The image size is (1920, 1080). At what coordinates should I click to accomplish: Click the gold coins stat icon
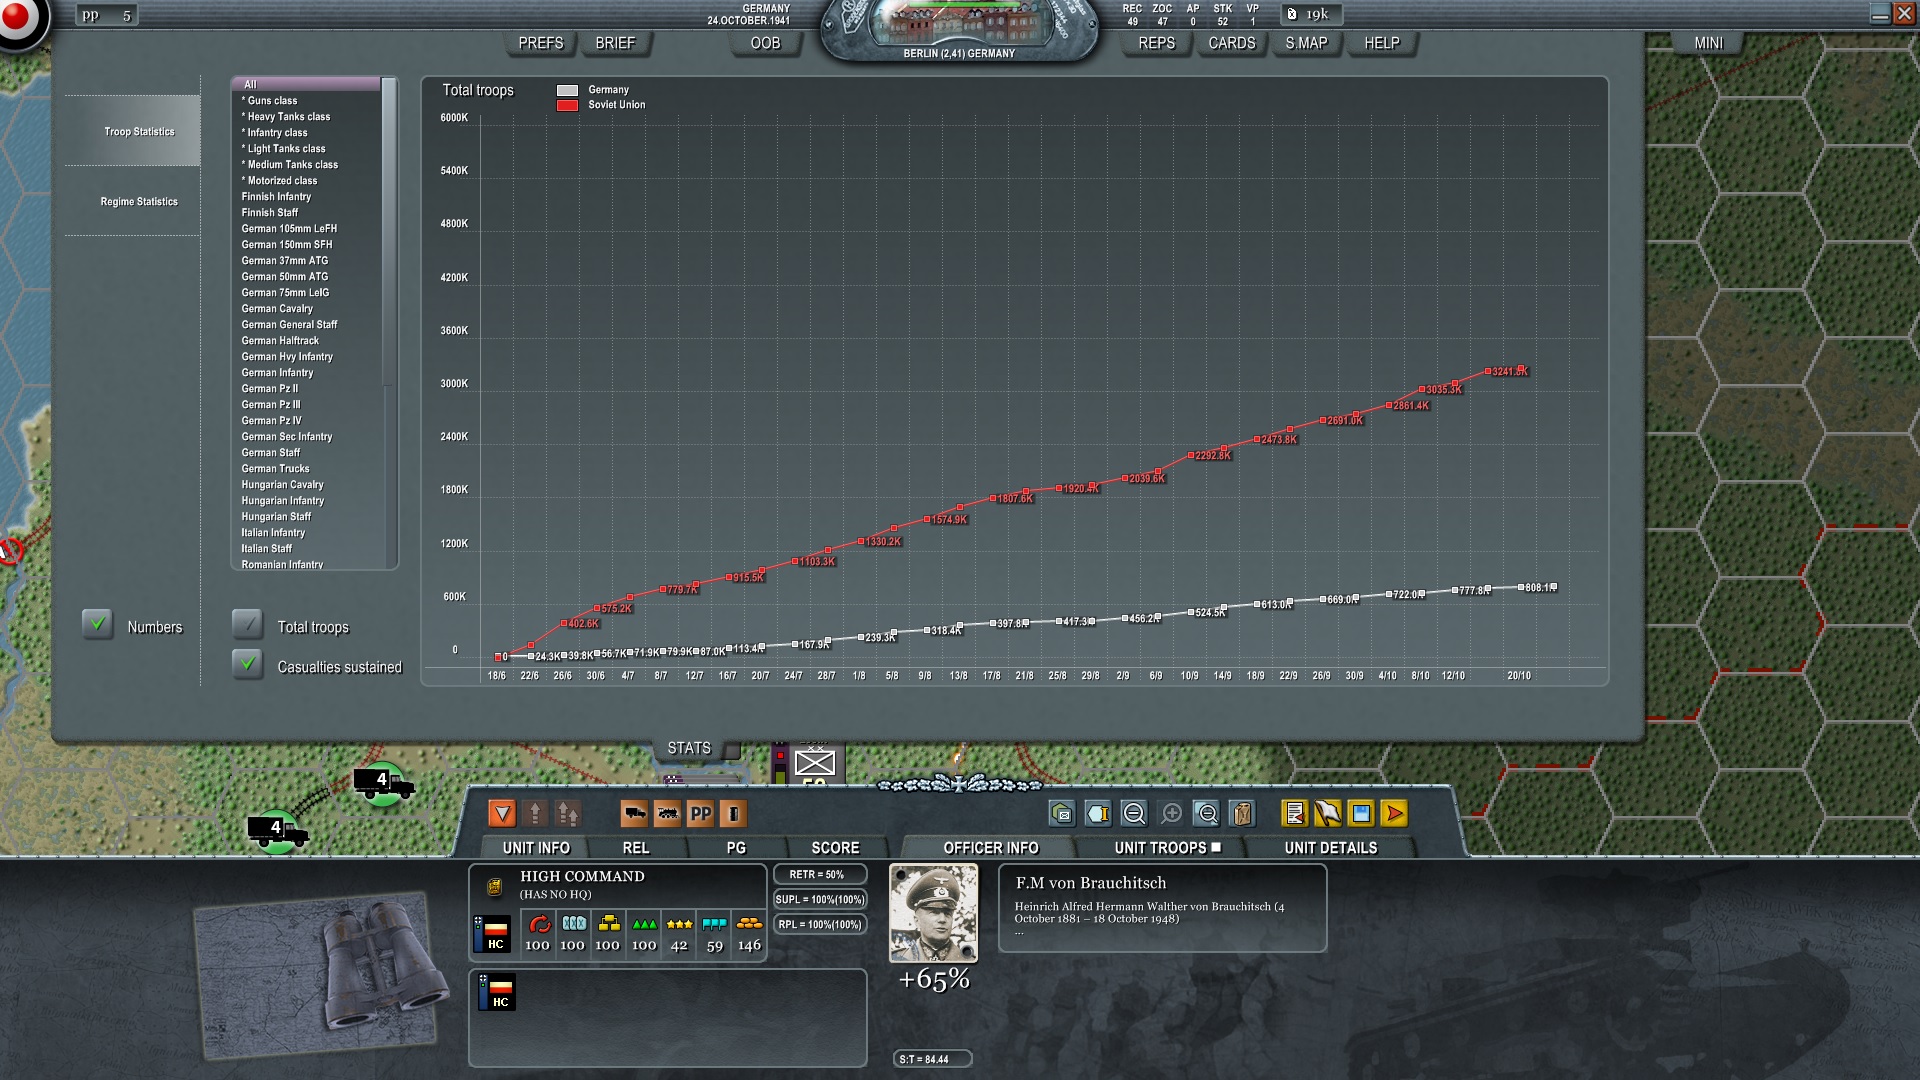pyautogui.click(x=749, y=924)
